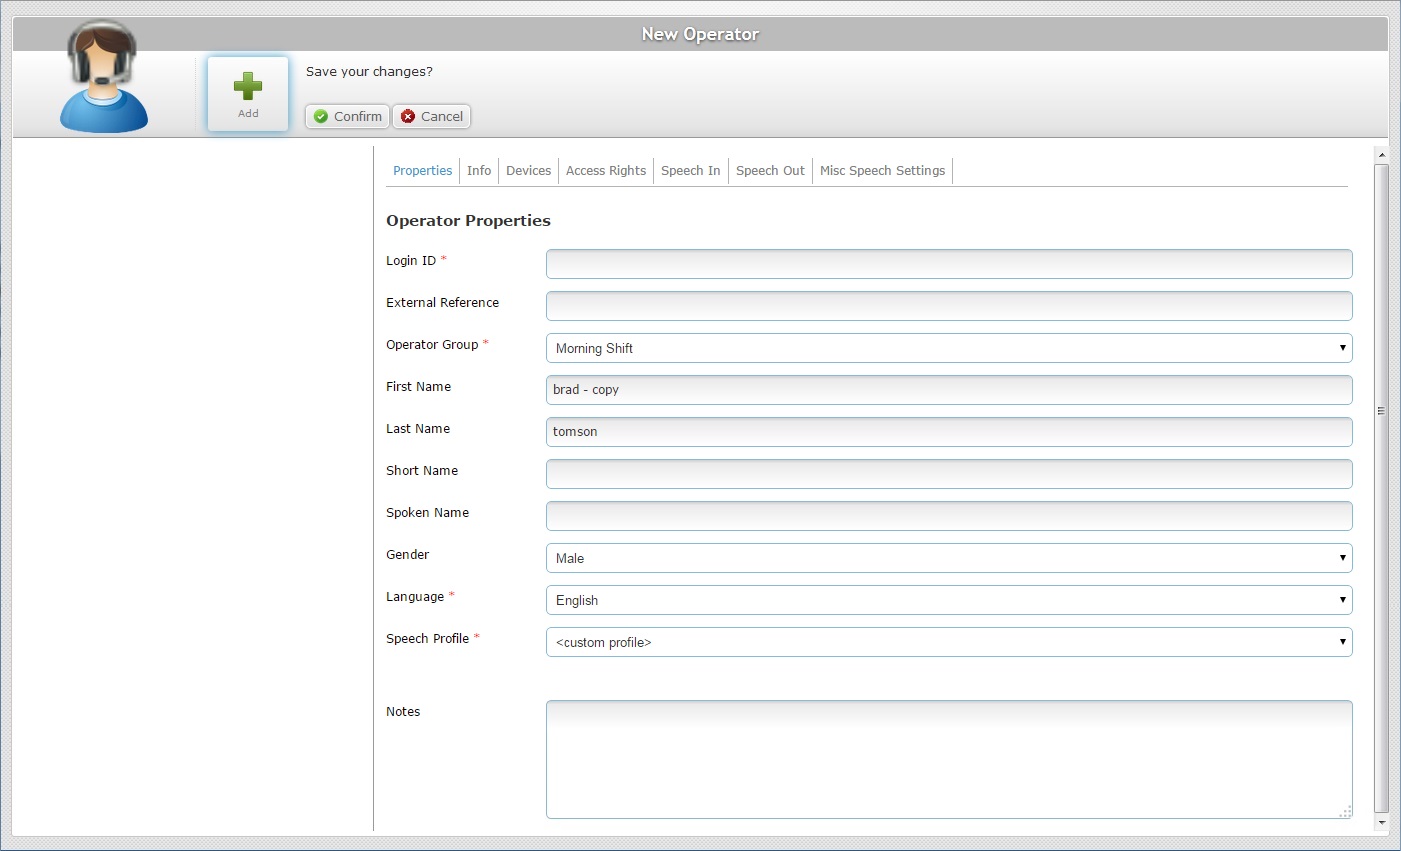The height and width of the screenshot is (851, 1401).
Task: Switch to the Properties tab
Action: click(422, 171)
